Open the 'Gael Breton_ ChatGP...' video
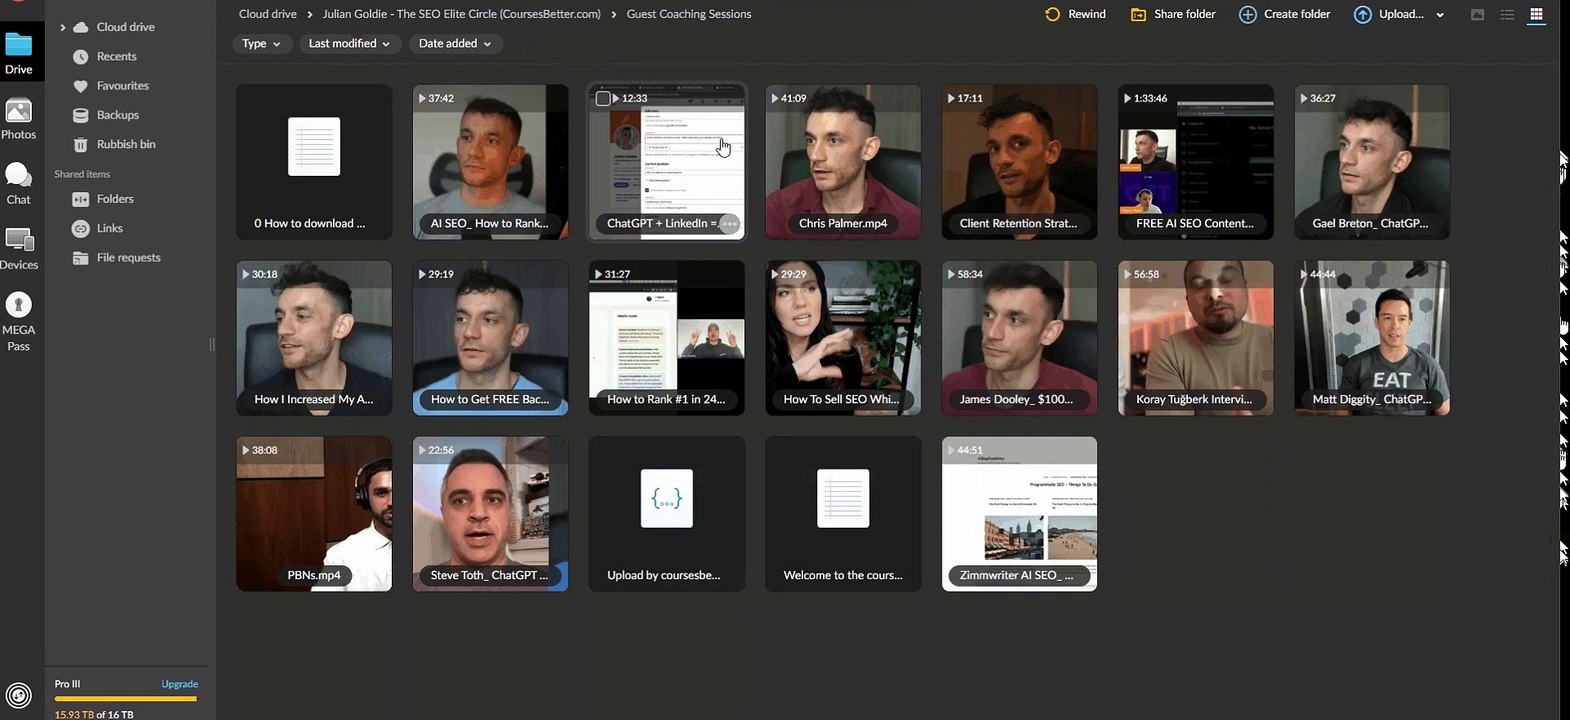The height and width of the screenshot is (720, 1570). [1372, 162]
